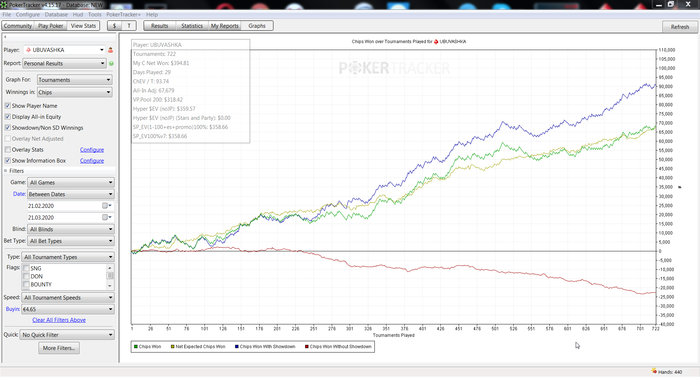Open the Database menu

point(56,14)
